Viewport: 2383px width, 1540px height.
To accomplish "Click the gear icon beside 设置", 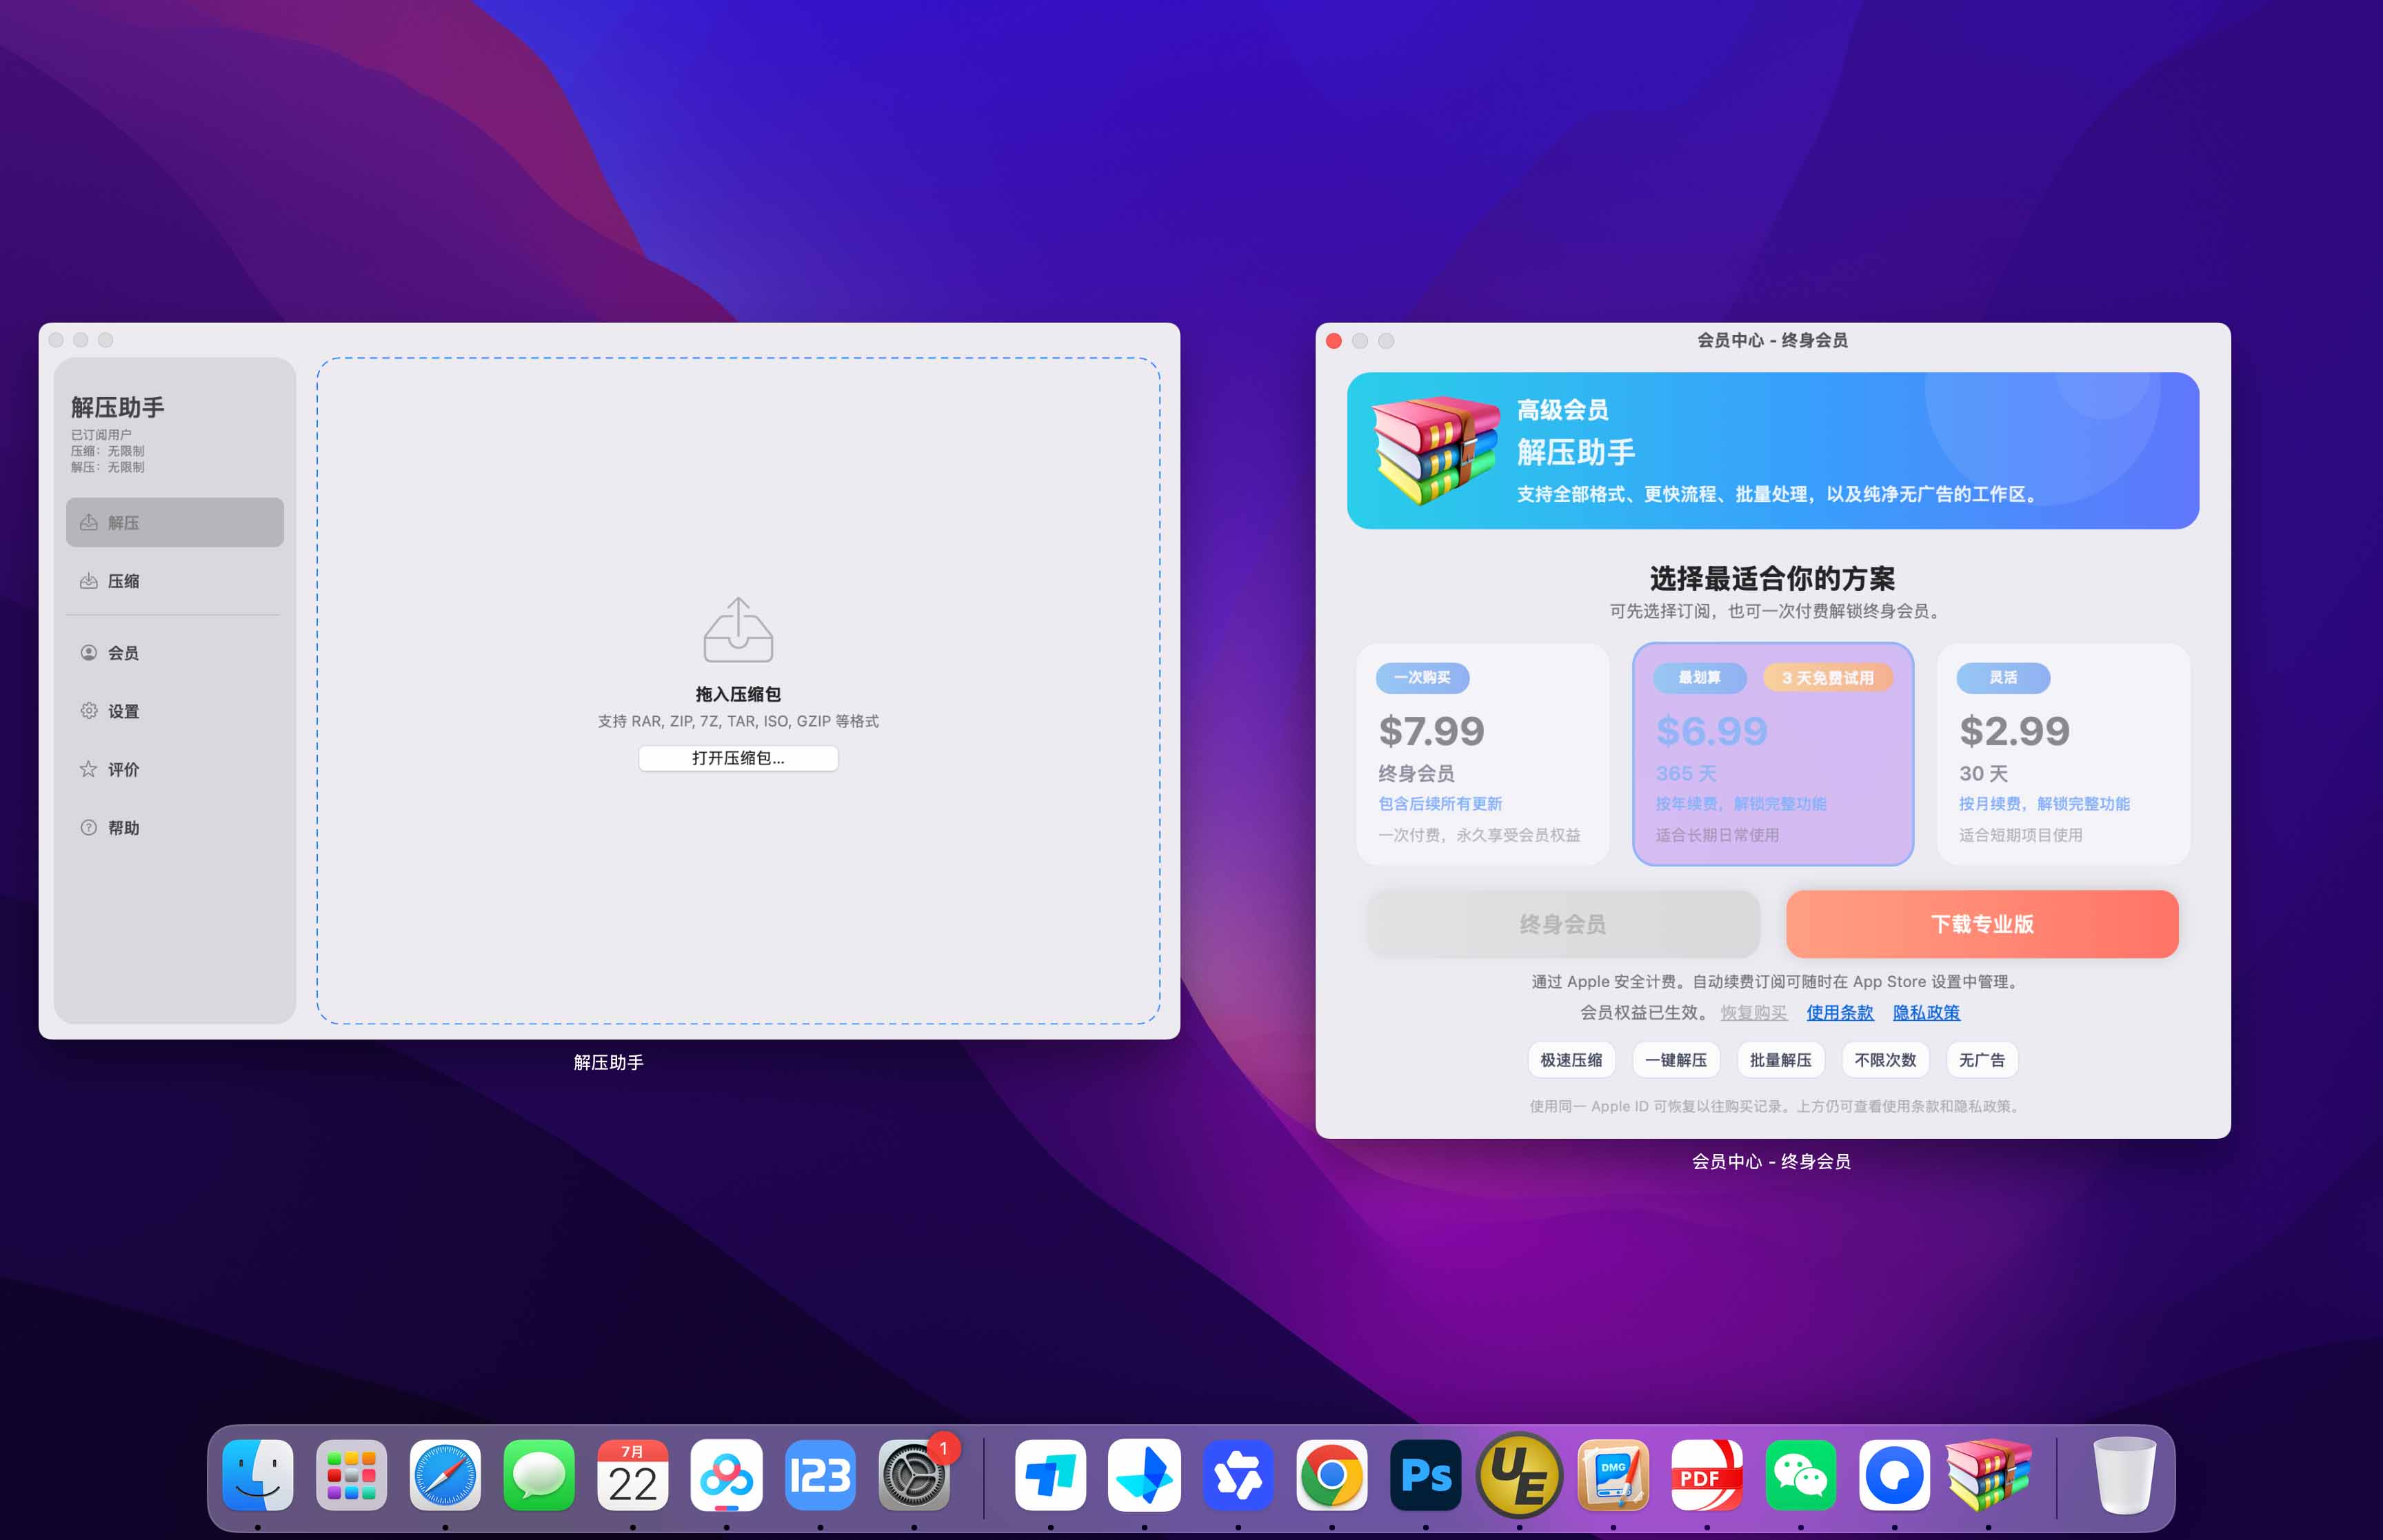I will tap(89, 711).
